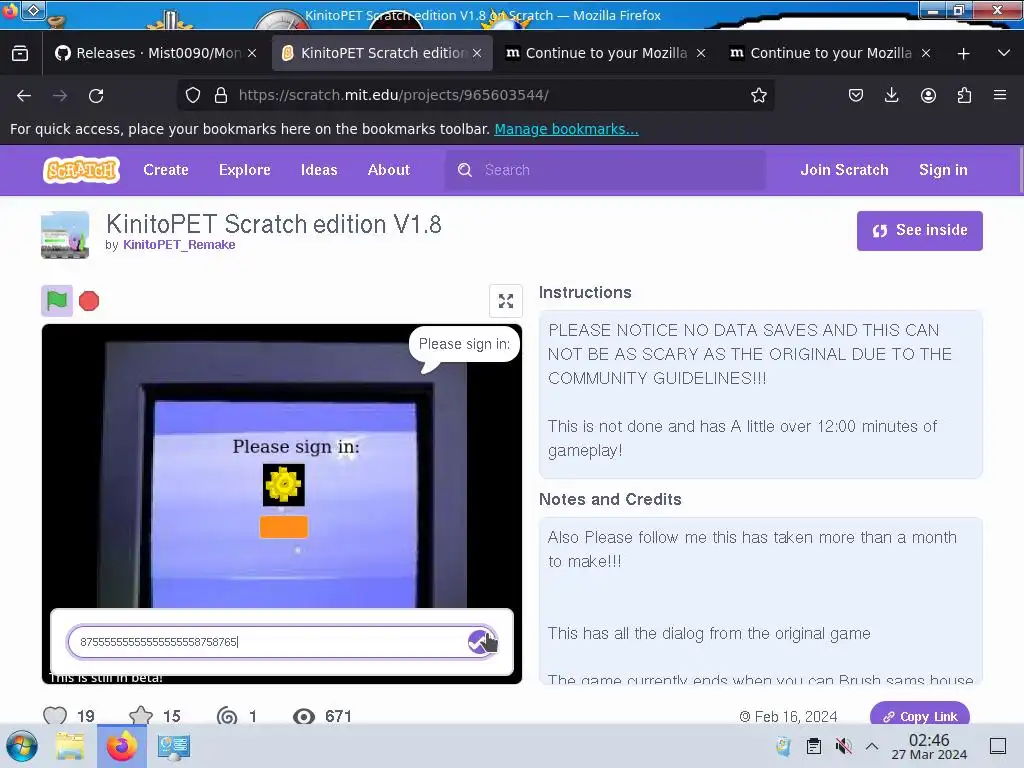
Task: Open Firefox account icon
Action: point(928,95)
